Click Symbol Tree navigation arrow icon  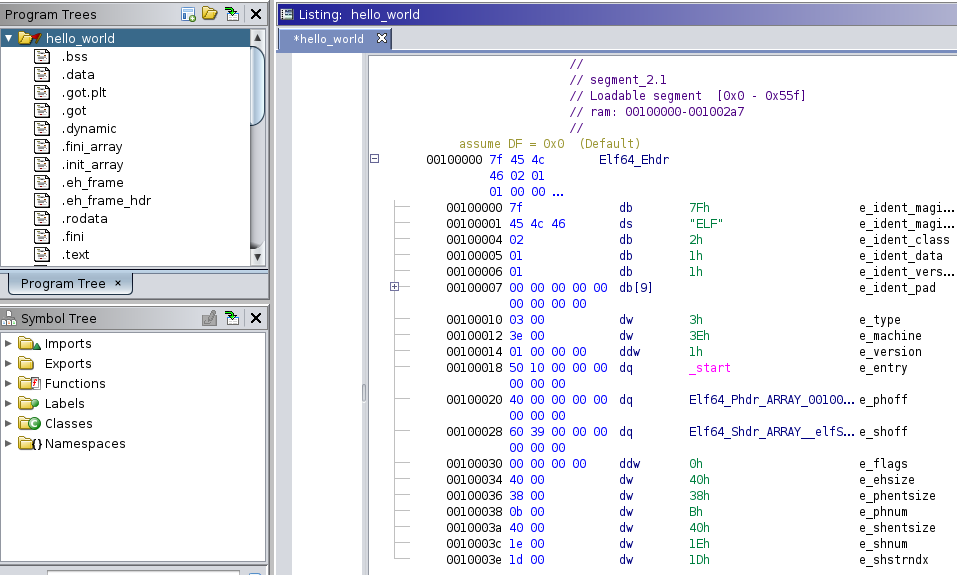[x=232, y=318]
